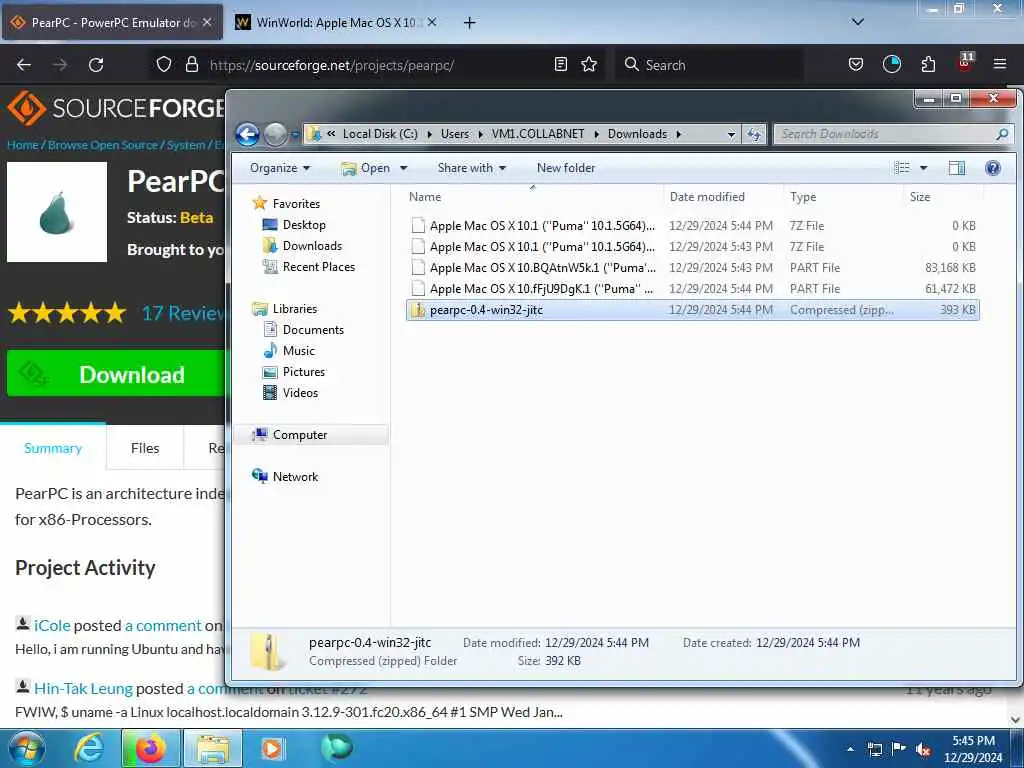Sort files by the Name column header

coord(533,197)
